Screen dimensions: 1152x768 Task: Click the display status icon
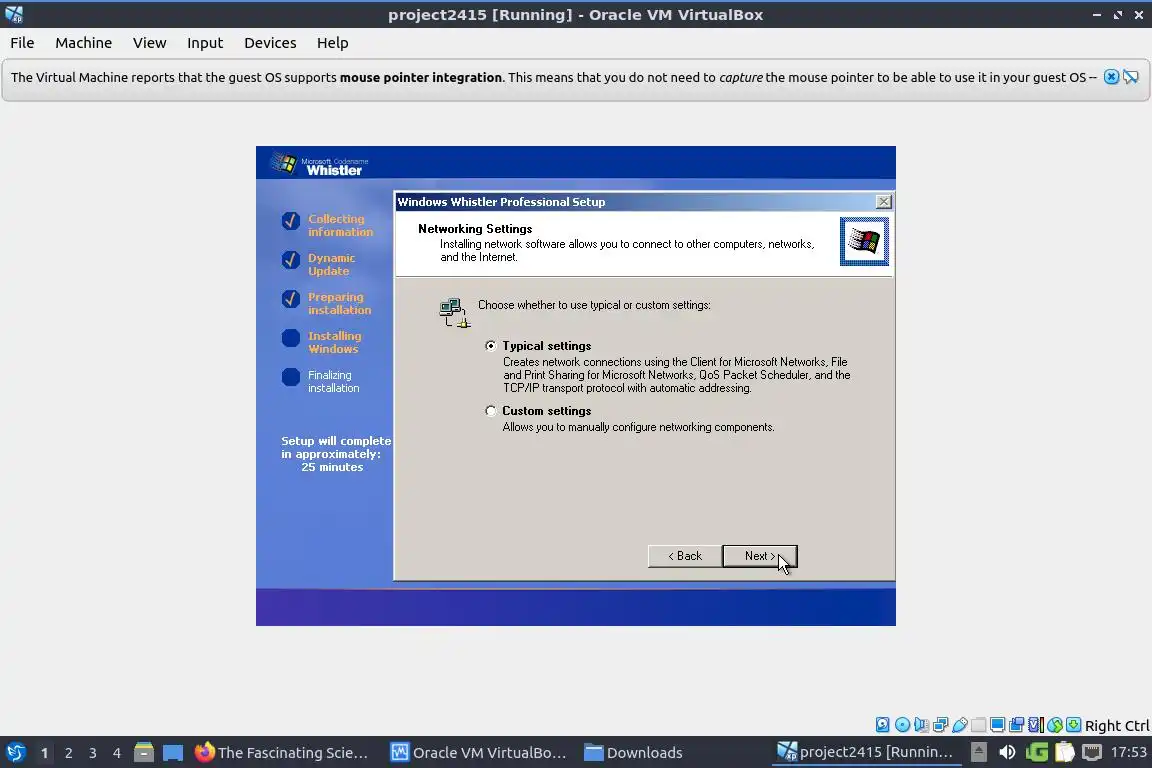pos(998,725)
